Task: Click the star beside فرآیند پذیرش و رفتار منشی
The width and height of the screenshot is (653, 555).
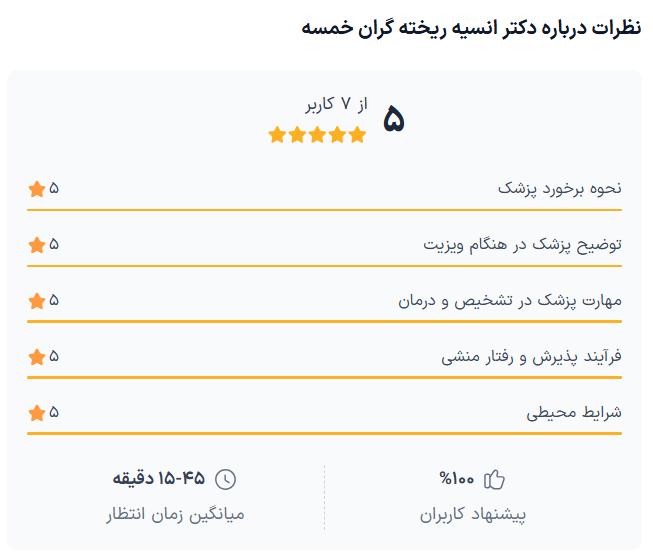Action: pos(37,357)
